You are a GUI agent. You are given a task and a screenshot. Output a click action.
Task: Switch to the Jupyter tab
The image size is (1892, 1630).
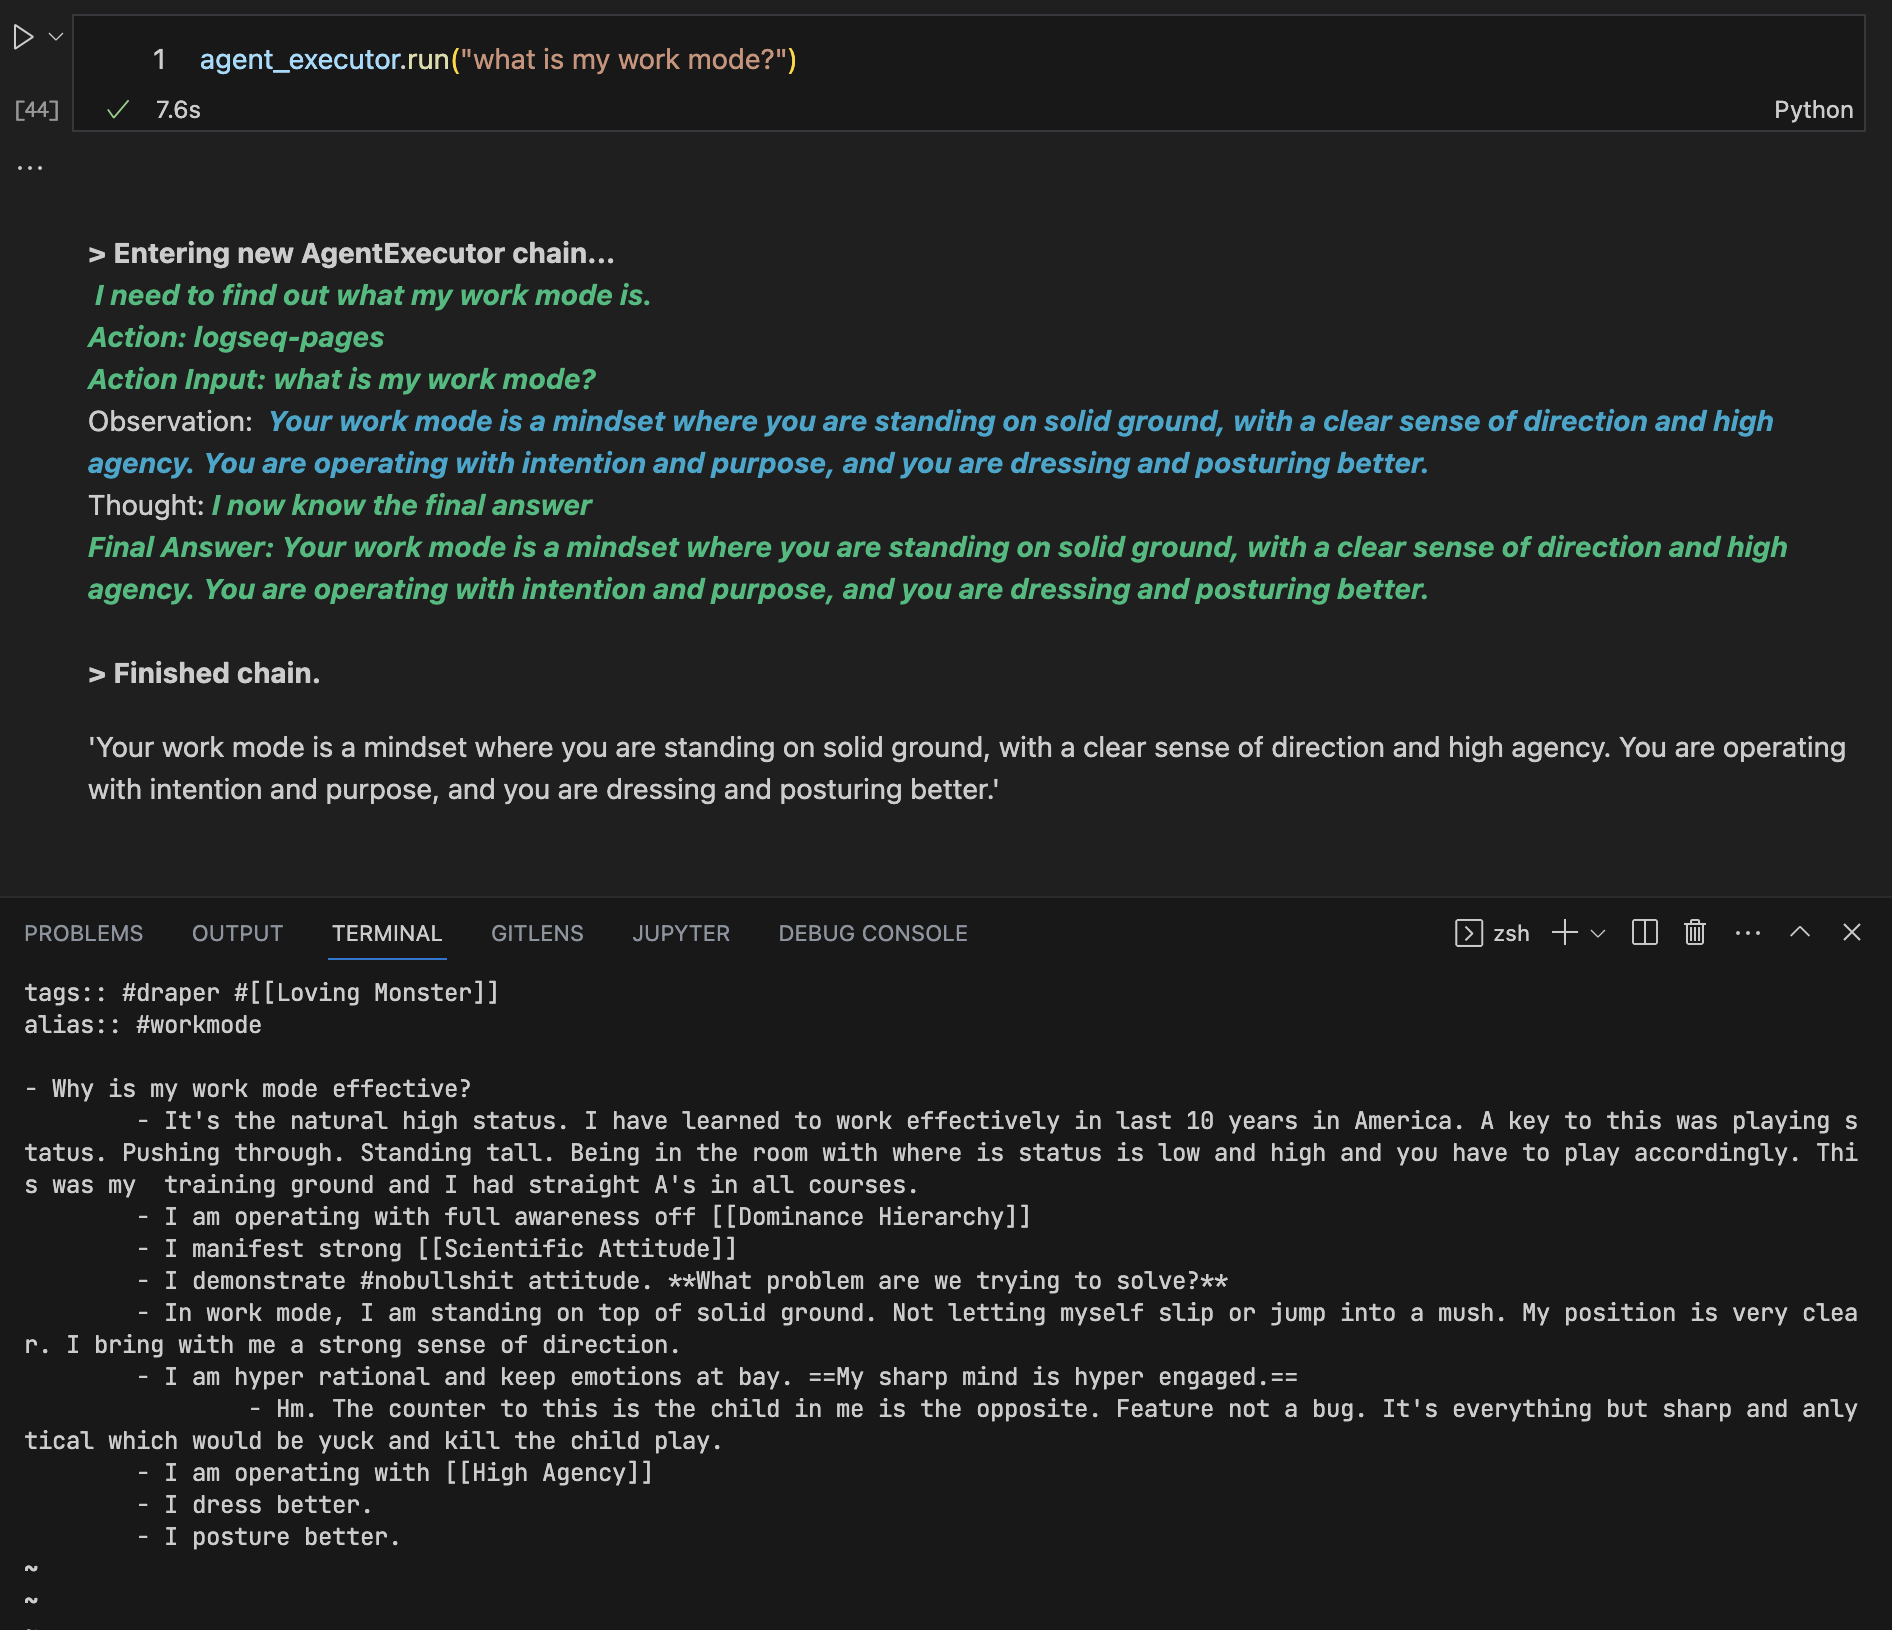[x=681, y=933]
